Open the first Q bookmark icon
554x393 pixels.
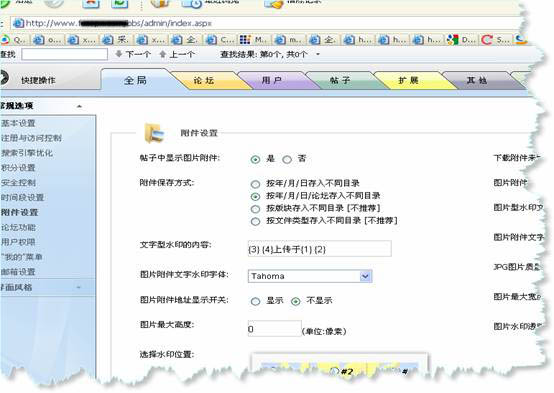[x=5, y=40]
